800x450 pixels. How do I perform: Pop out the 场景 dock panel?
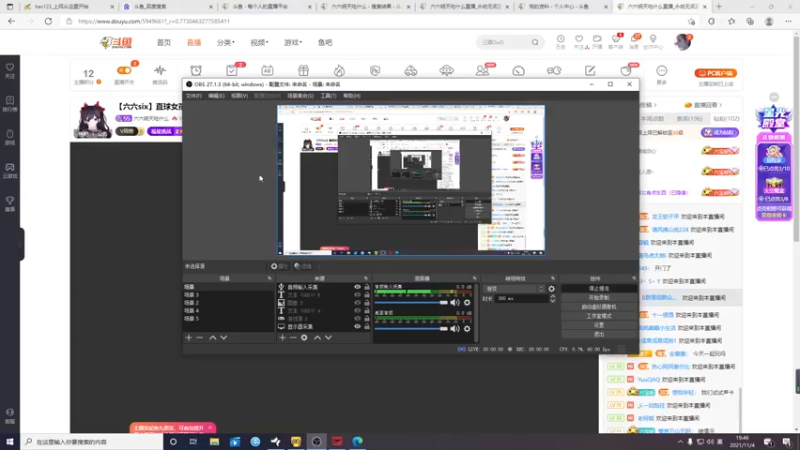click(269, 279)
